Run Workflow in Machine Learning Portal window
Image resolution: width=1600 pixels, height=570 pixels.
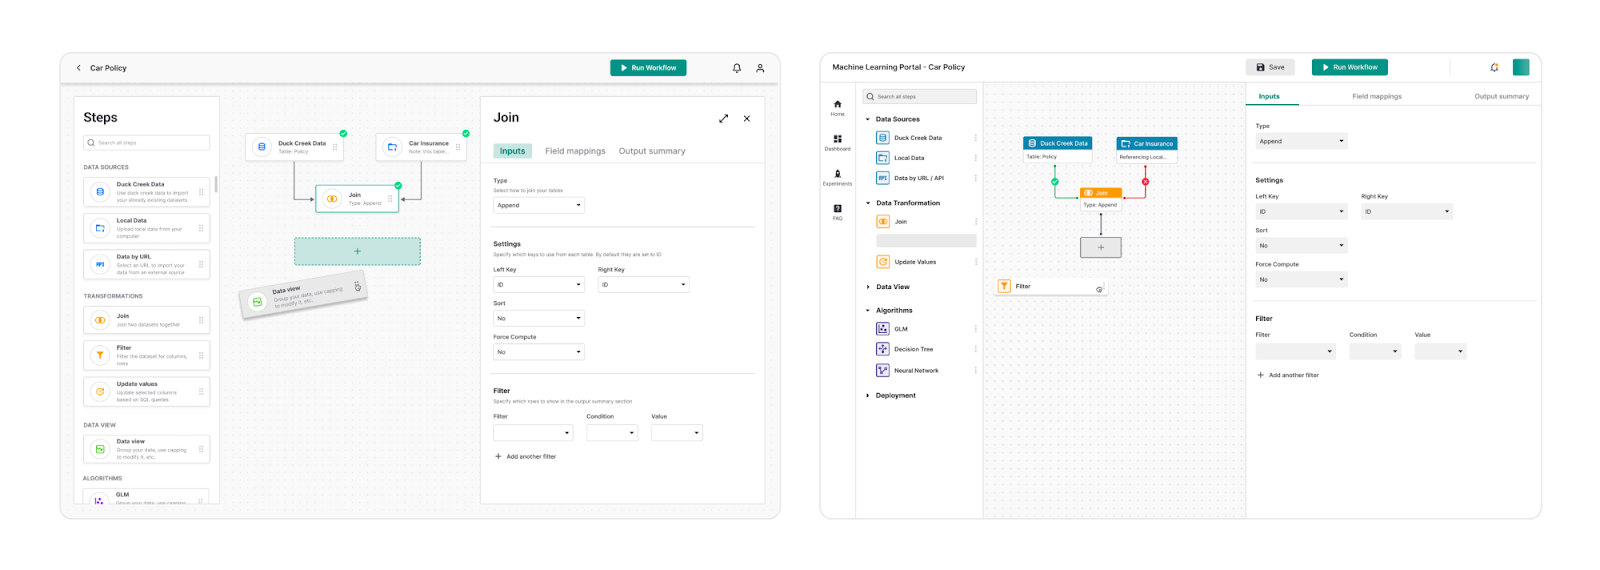pos(1350,67)
